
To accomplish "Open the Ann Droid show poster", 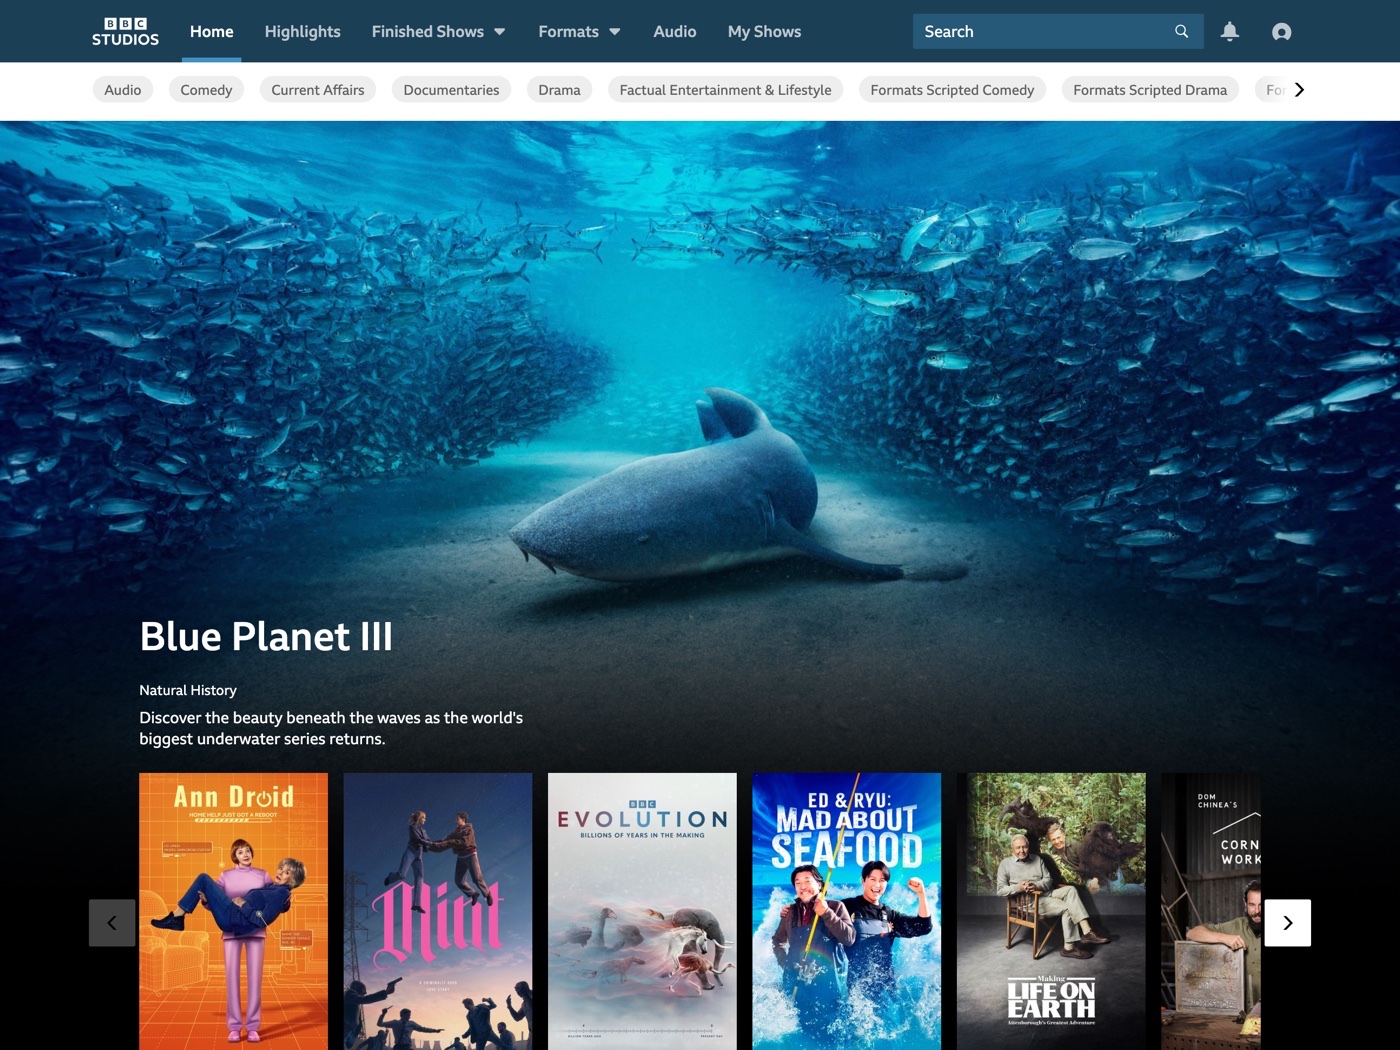I will (233, 910).
